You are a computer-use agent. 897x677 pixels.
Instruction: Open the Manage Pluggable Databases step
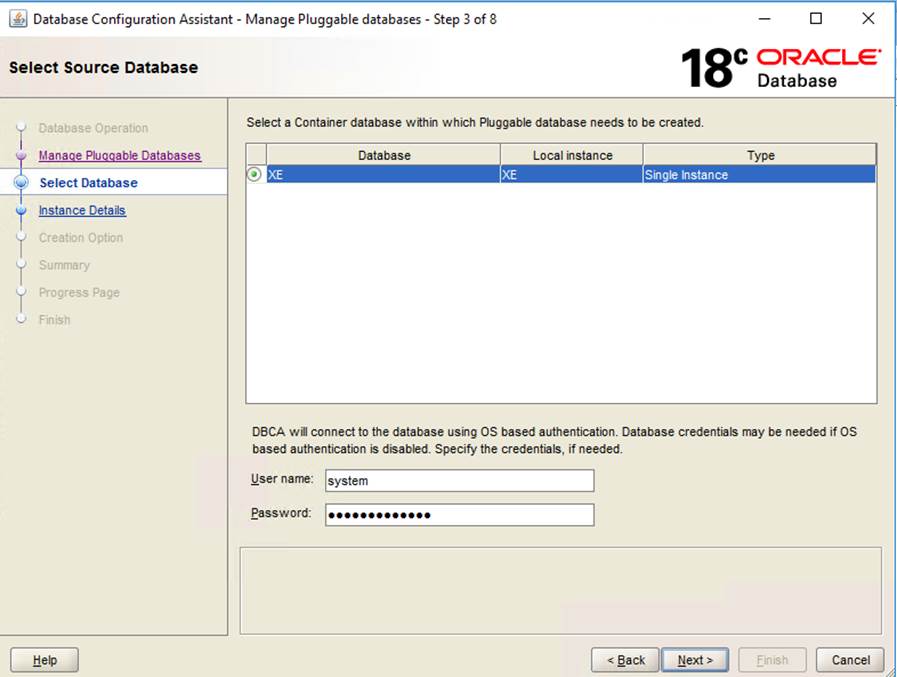120,156
